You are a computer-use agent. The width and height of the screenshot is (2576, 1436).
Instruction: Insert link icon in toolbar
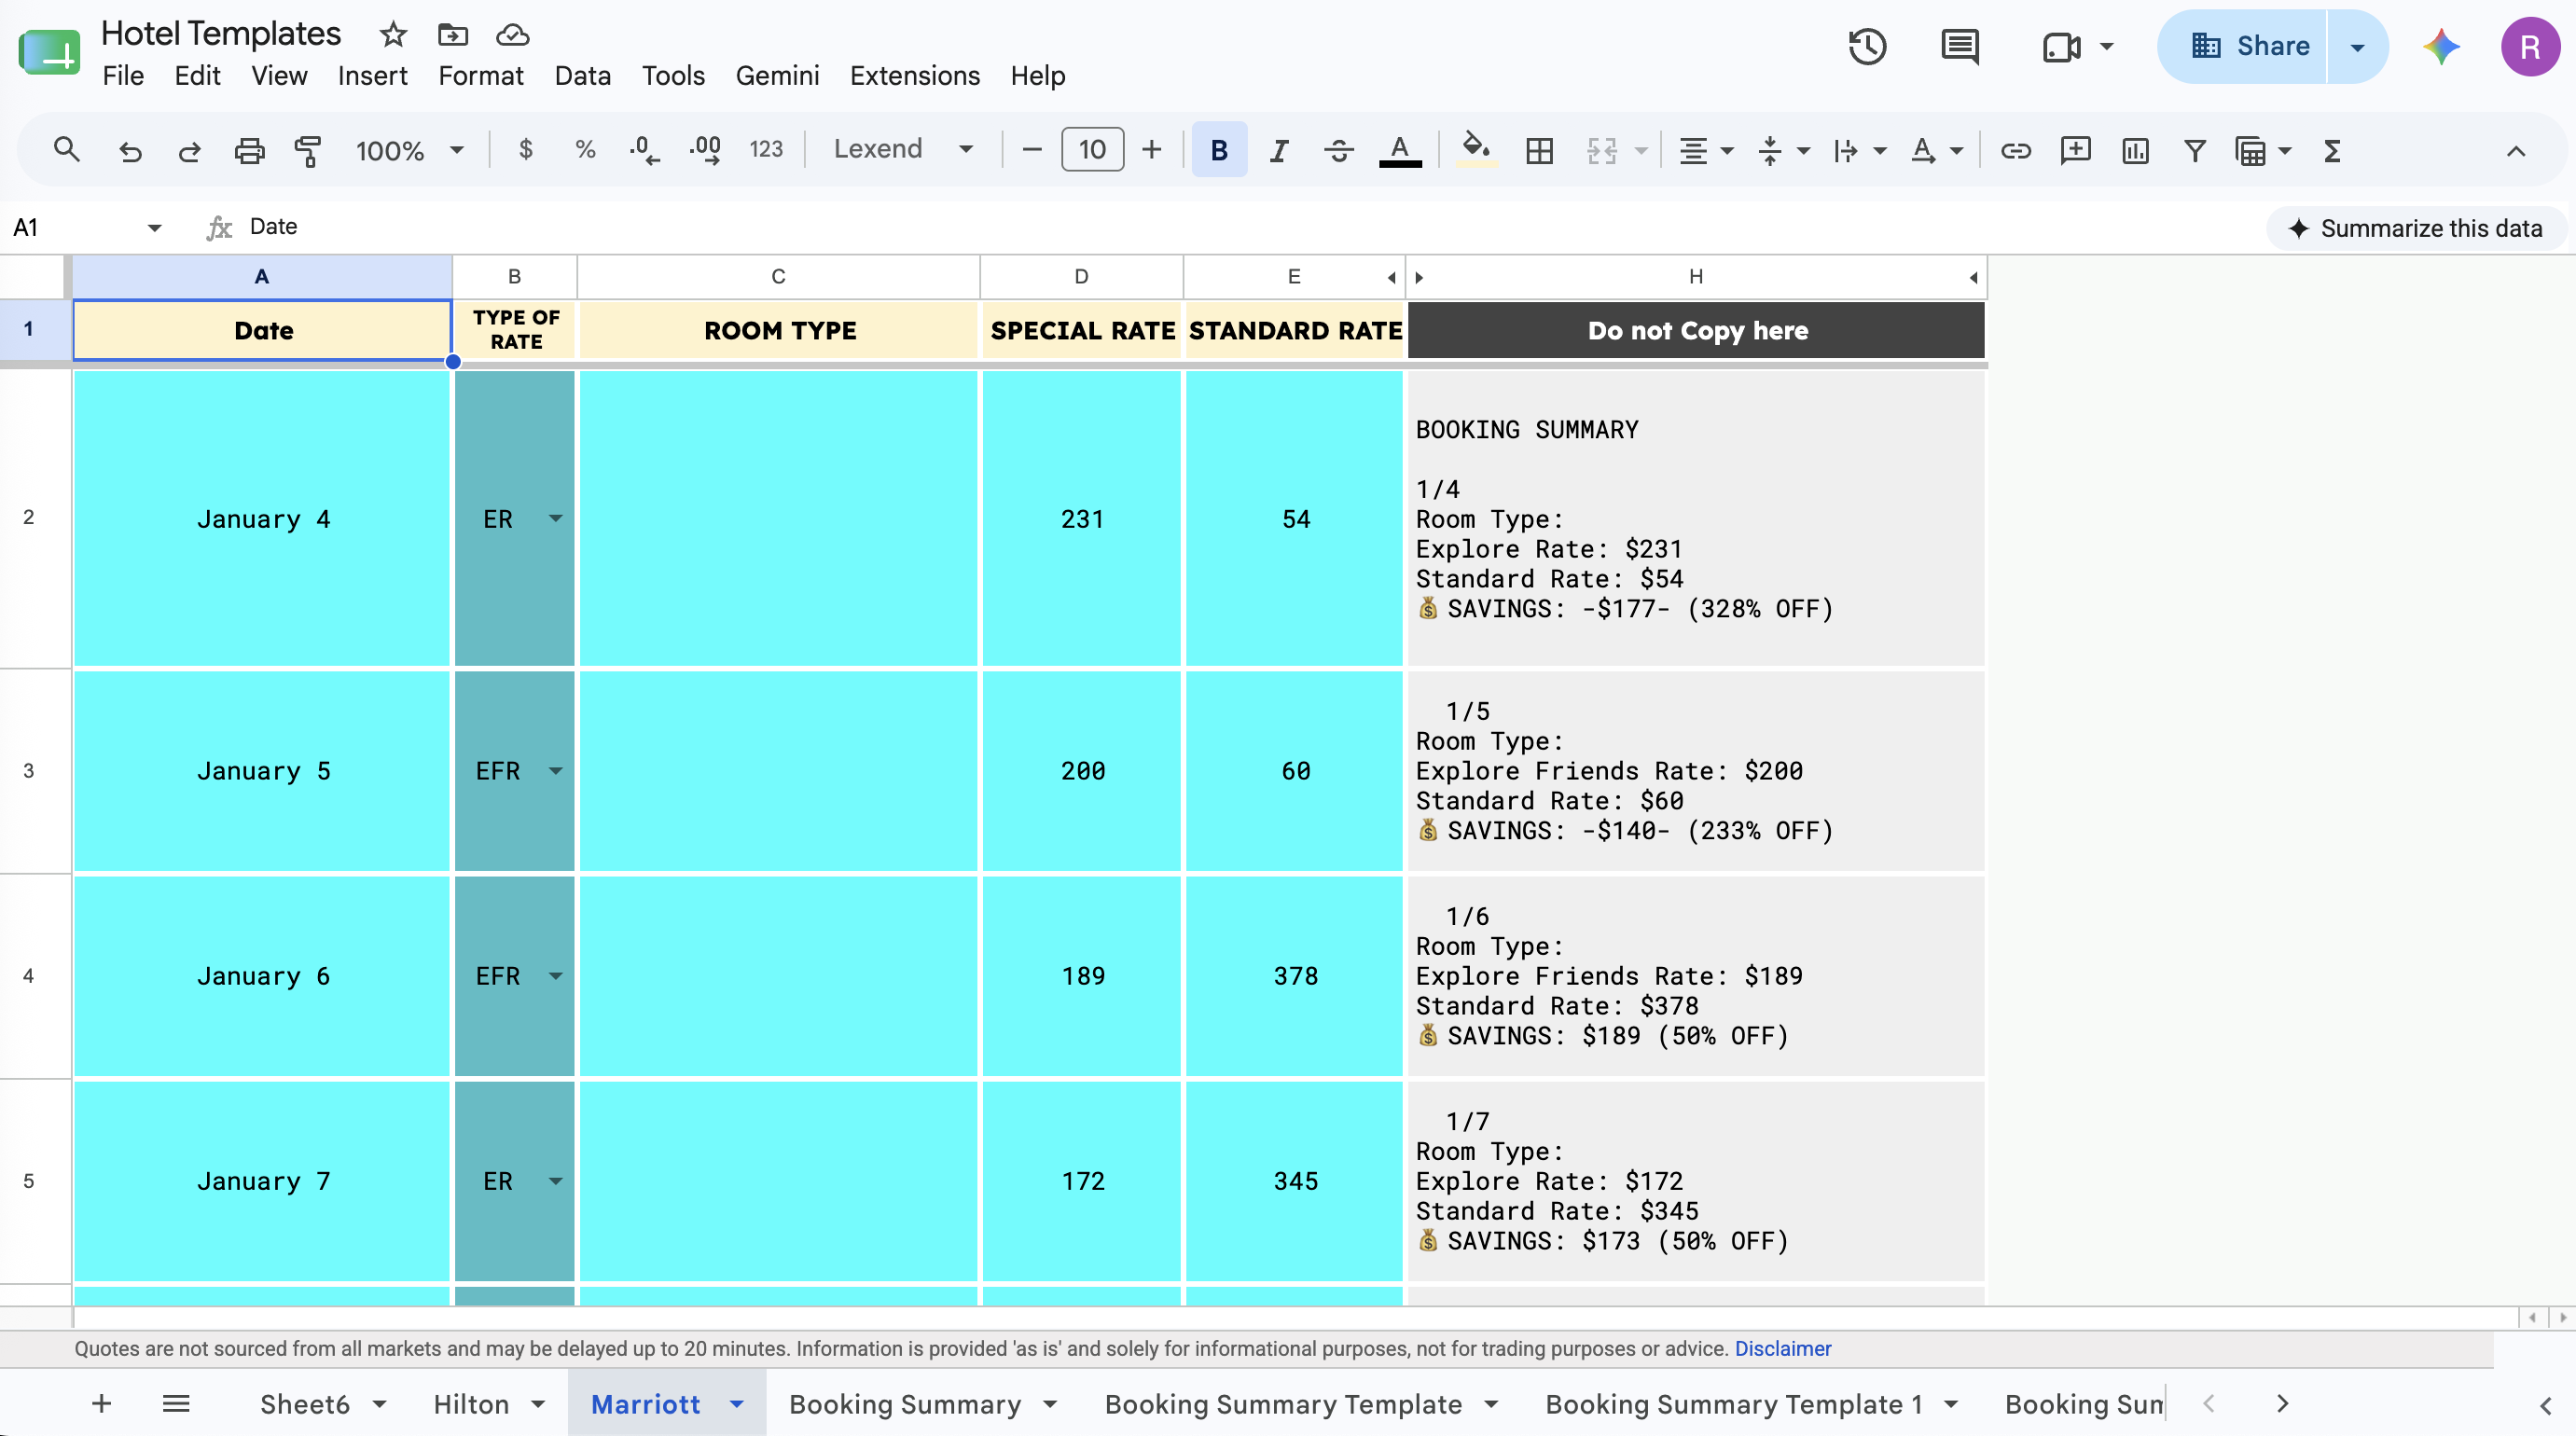2016,151
